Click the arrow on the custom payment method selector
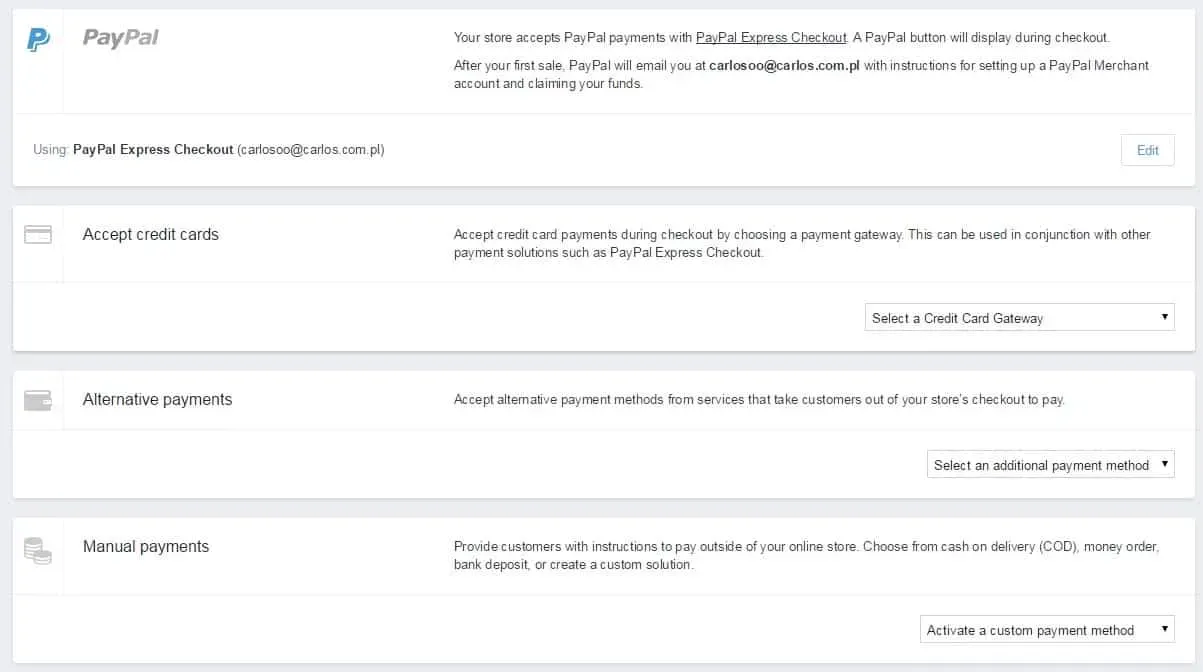The height and width of the screenshot is (672, 1203). (1164, 629)
